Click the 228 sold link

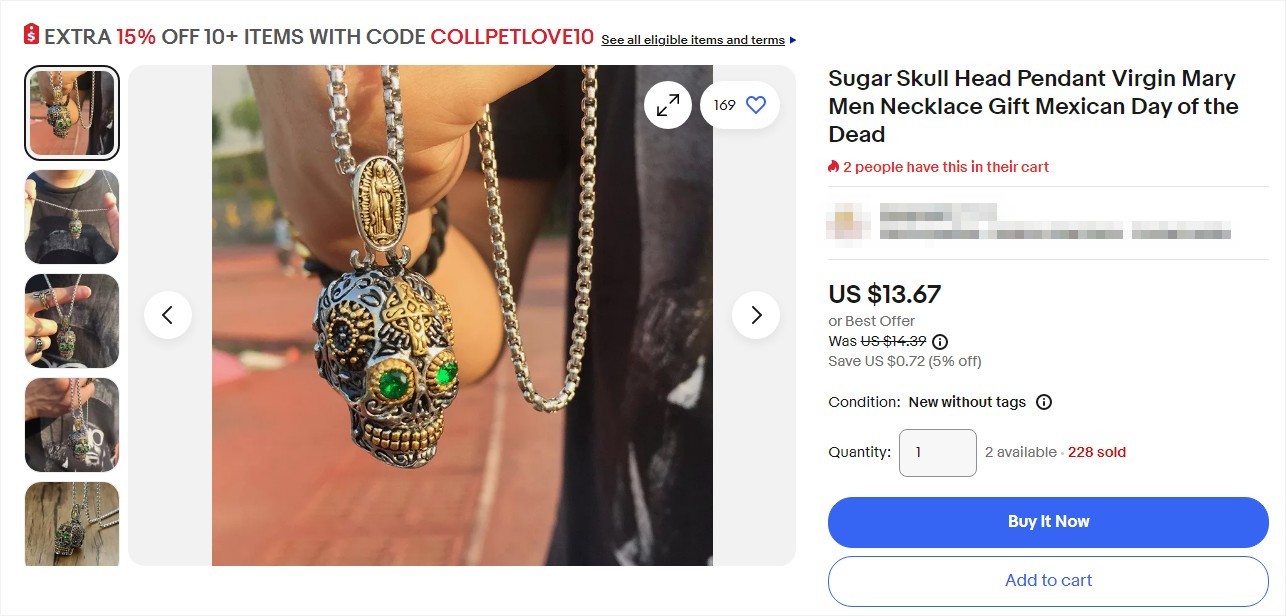point(1096,451)
